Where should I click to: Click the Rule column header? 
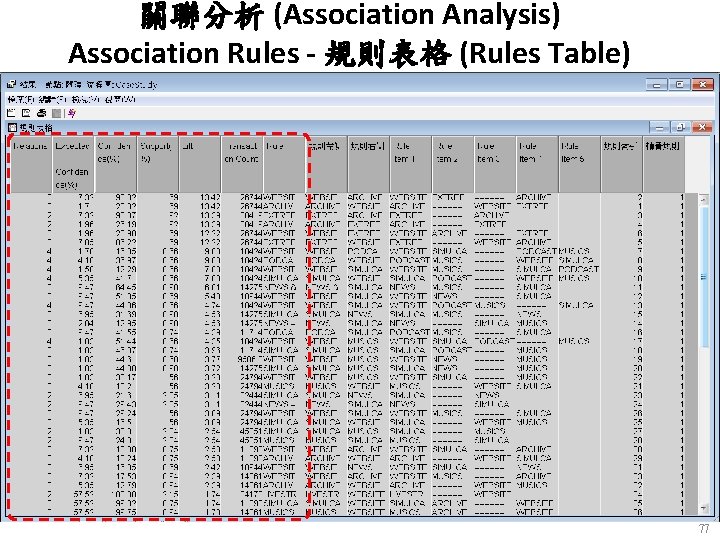(284, 164)
